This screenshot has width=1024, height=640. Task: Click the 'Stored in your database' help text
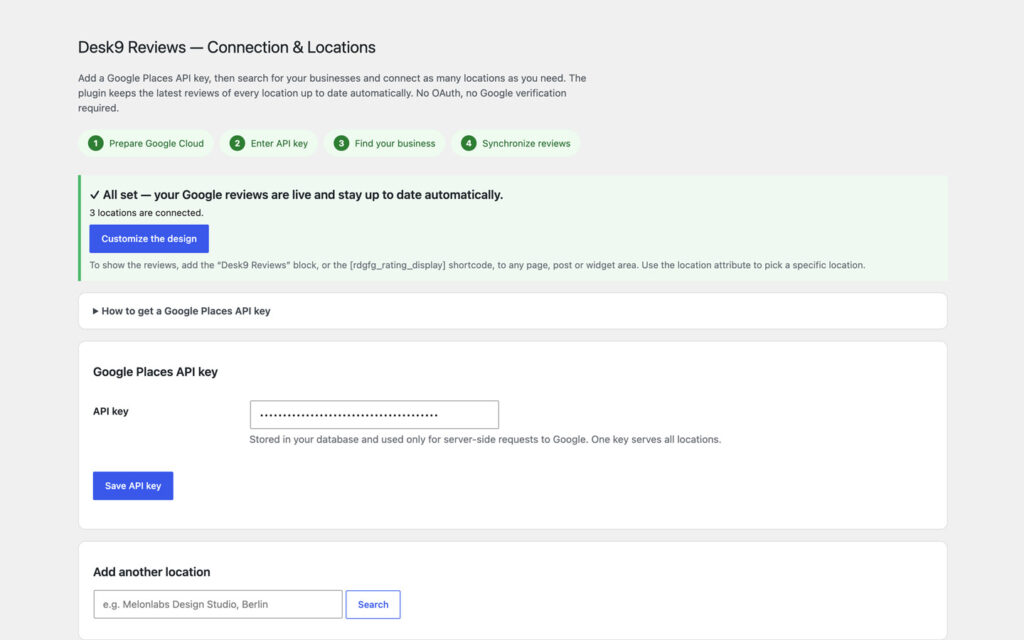(485, 440)
